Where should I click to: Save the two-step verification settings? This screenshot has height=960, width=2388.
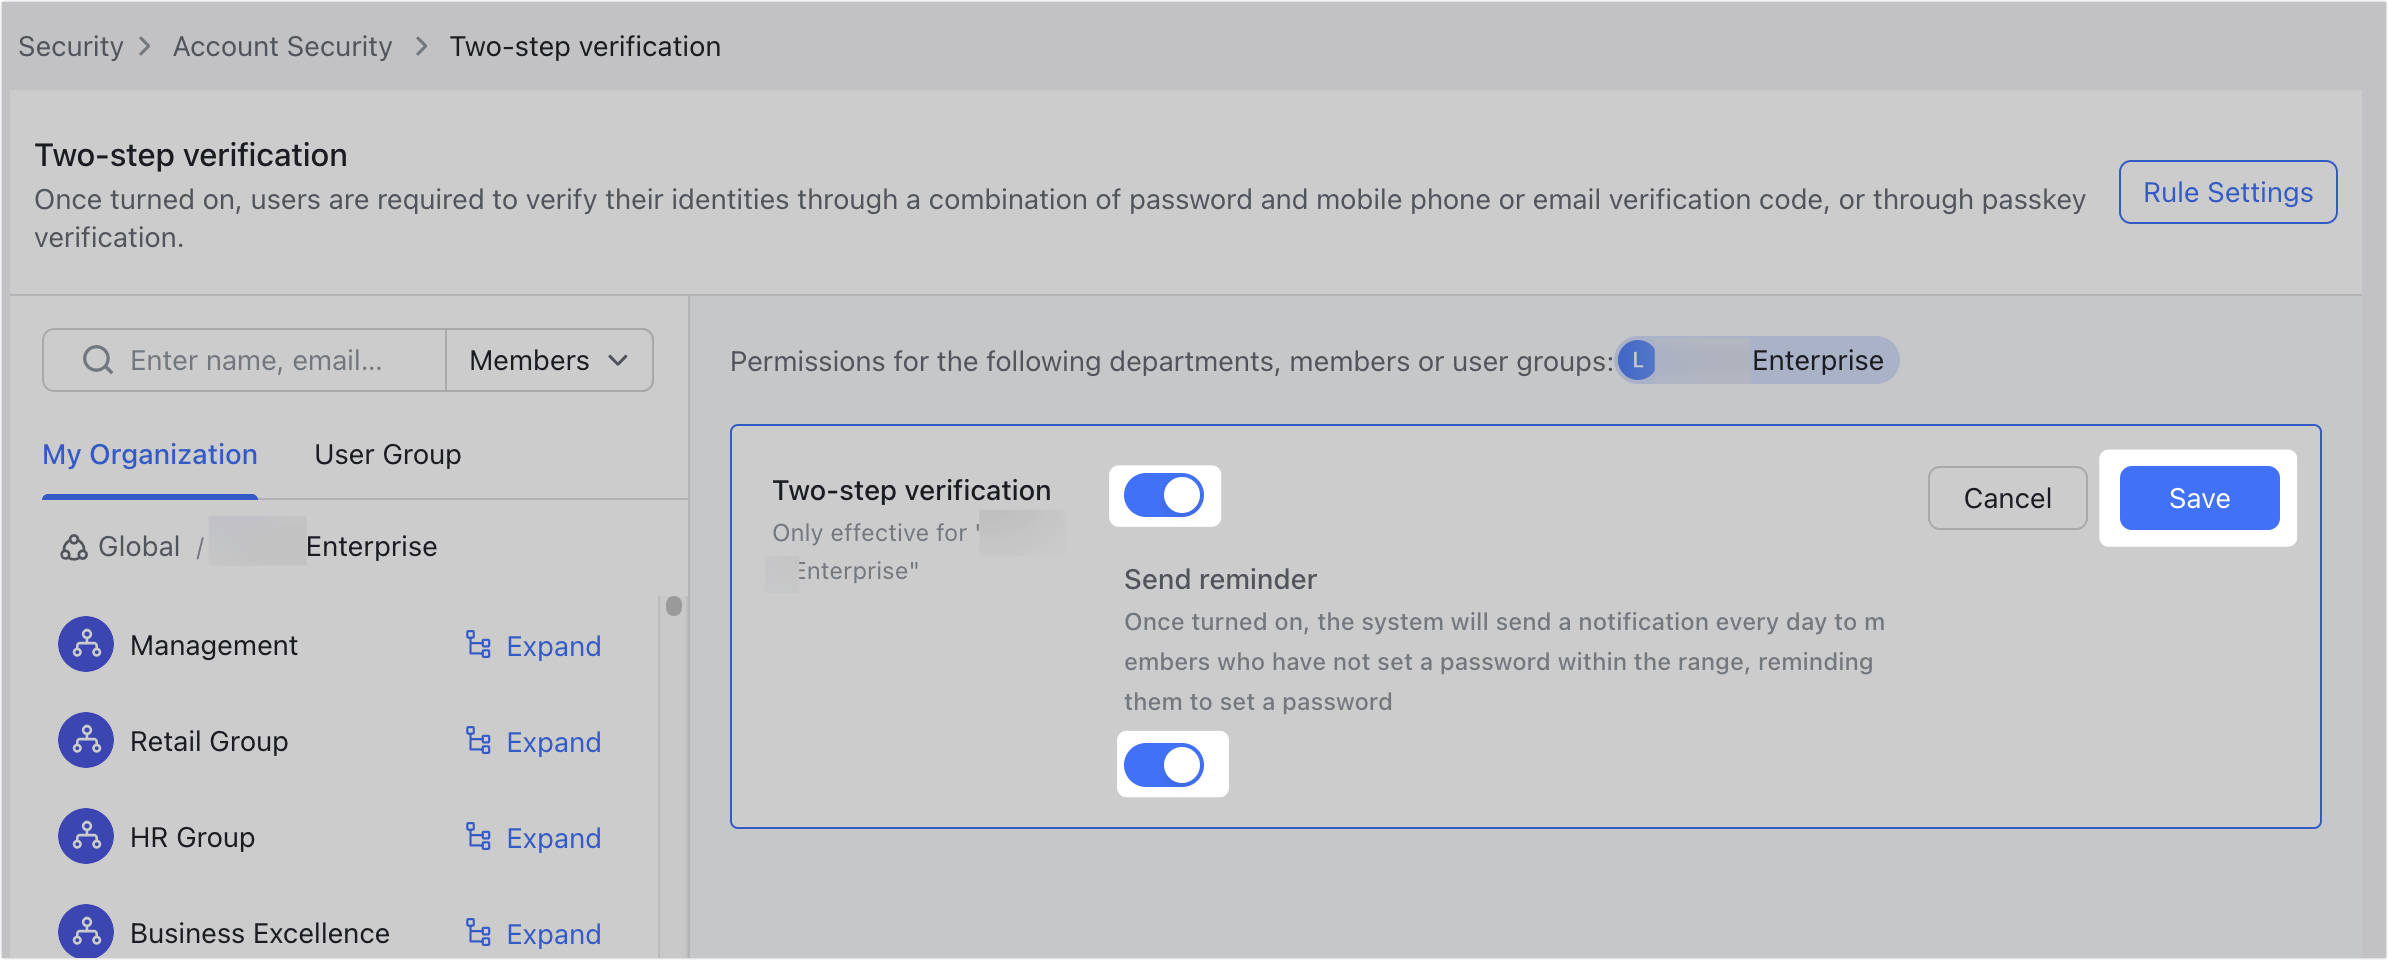click(x=2198, y=497)
